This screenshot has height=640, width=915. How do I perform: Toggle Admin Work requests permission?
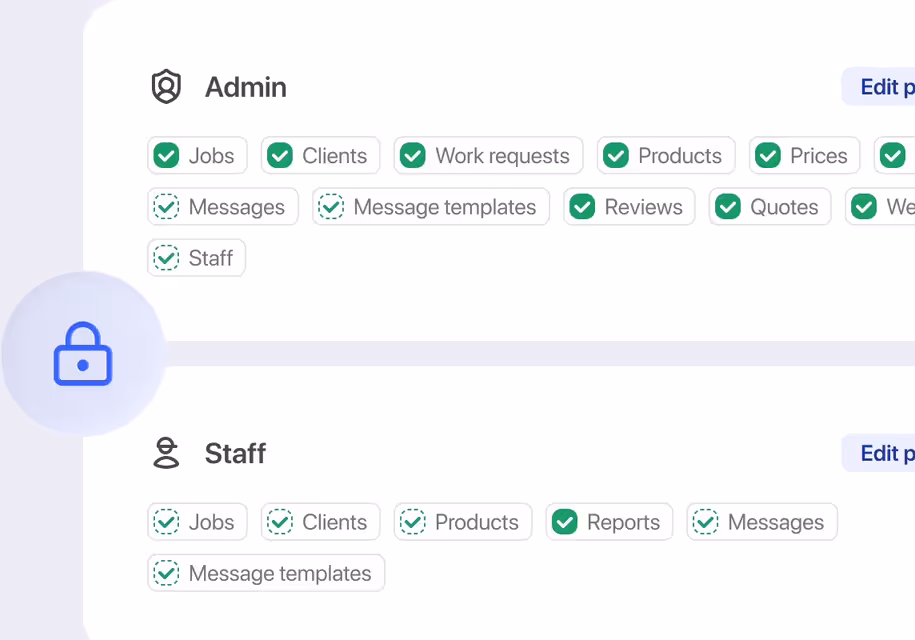point(488,156)
